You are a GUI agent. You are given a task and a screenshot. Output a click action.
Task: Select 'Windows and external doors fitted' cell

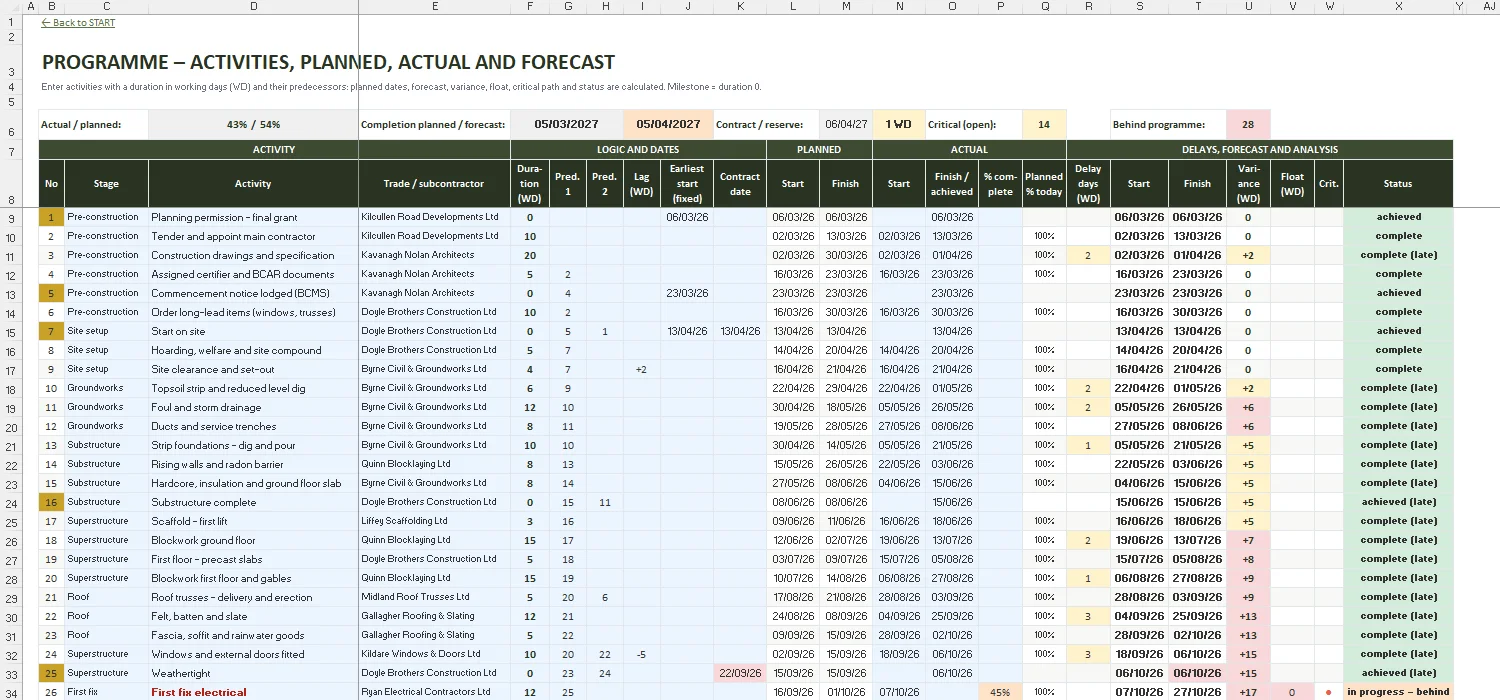point(253,654)
